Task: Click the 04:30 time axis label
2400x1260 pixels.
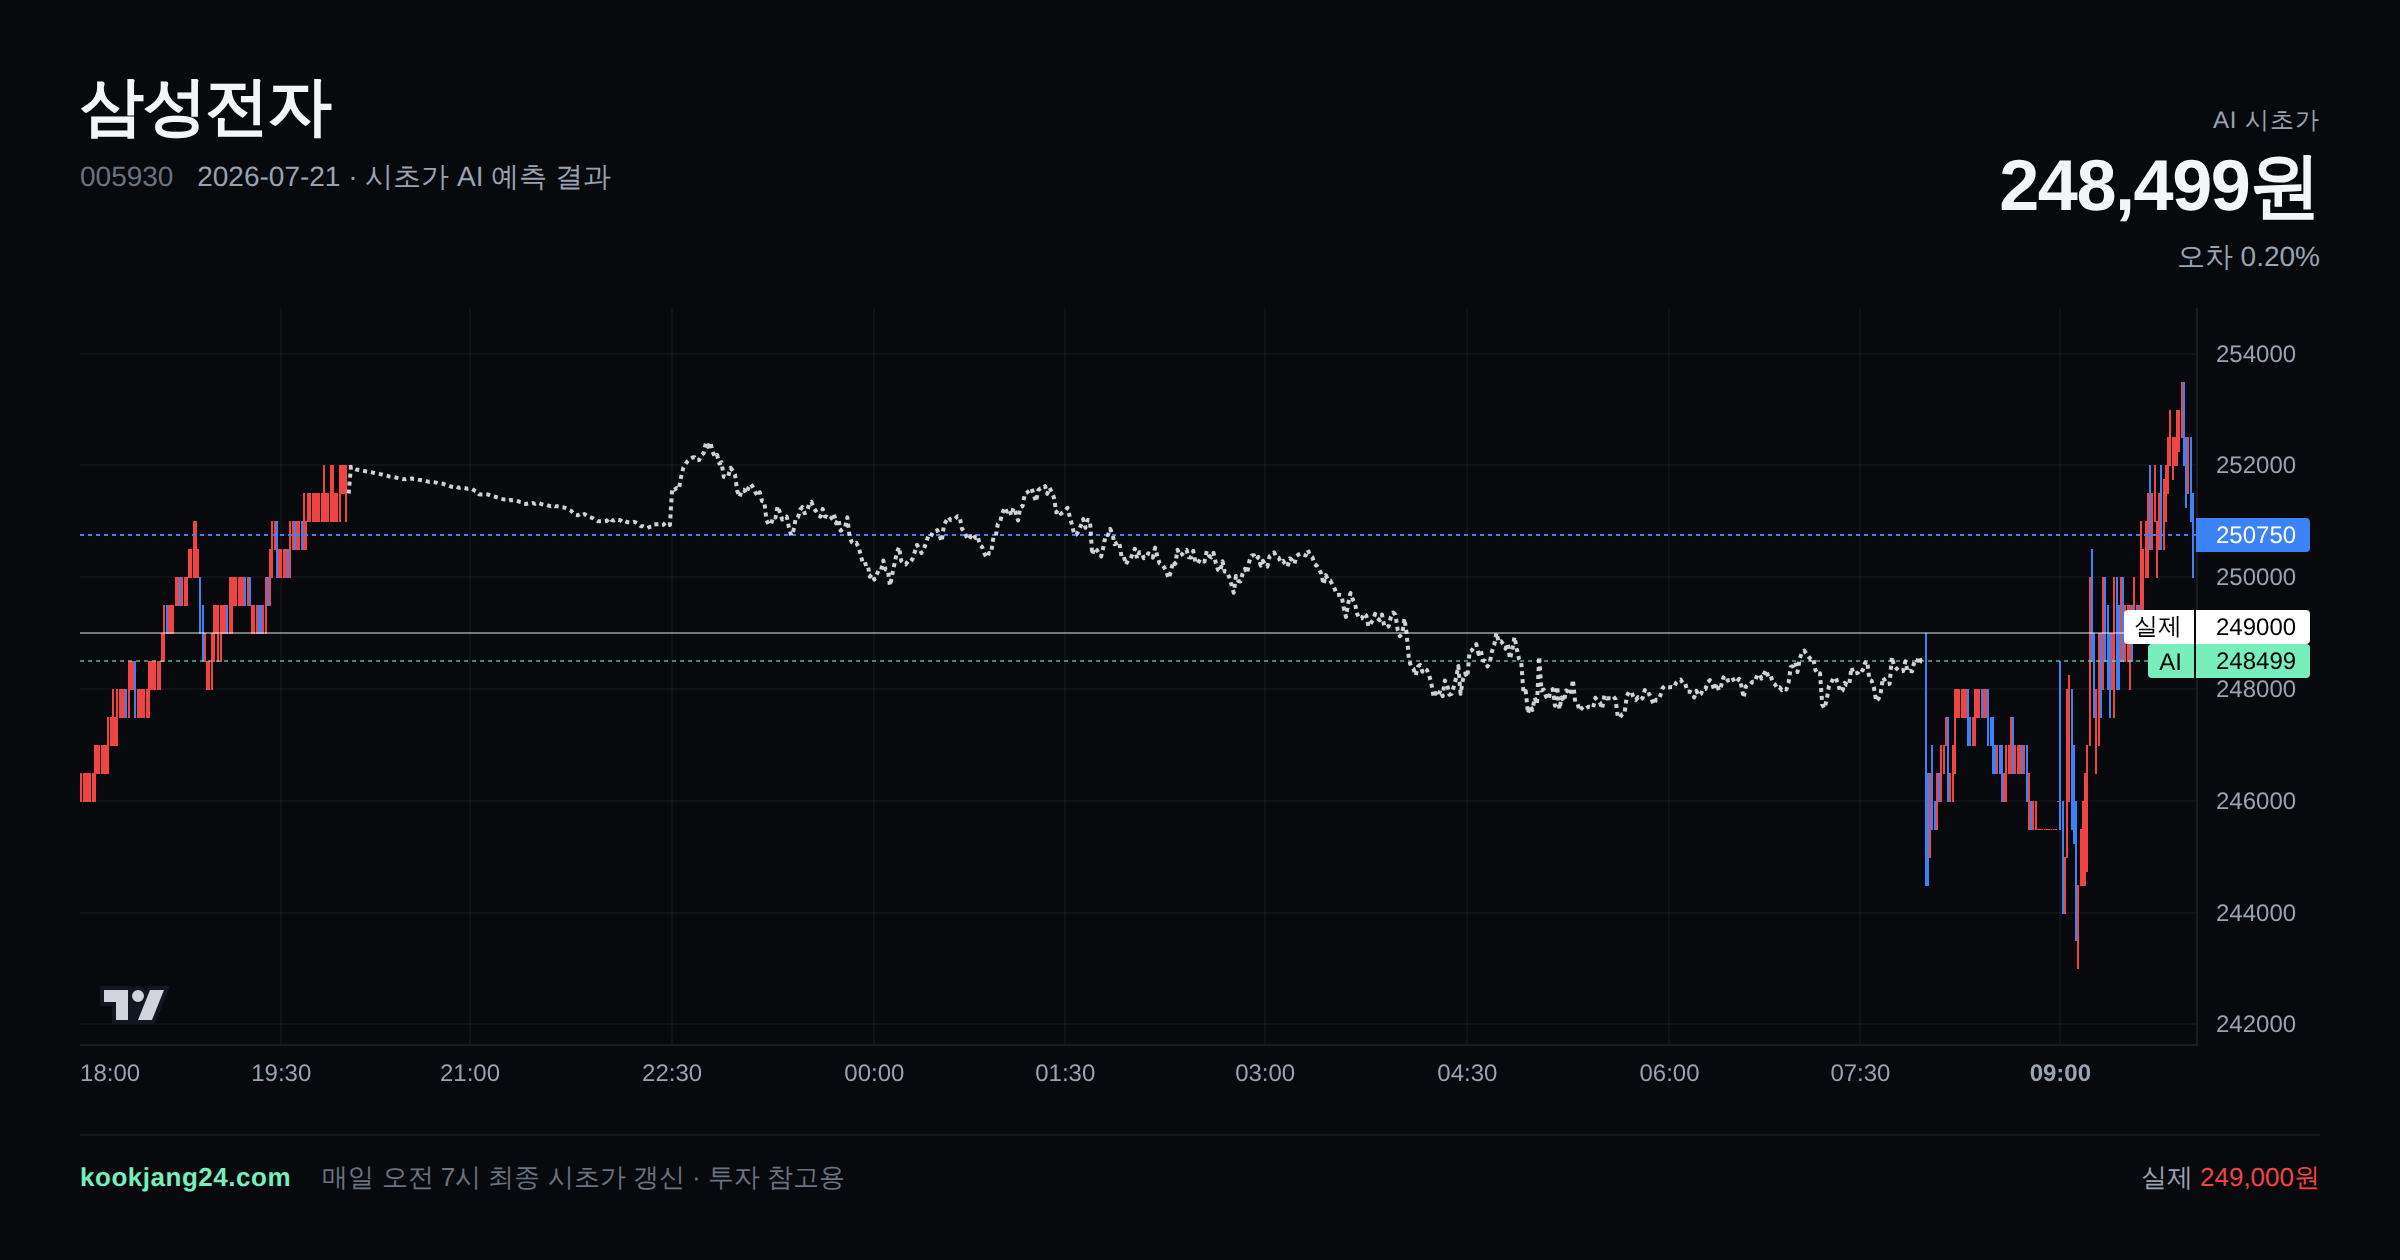Action: [1467, 1073]
